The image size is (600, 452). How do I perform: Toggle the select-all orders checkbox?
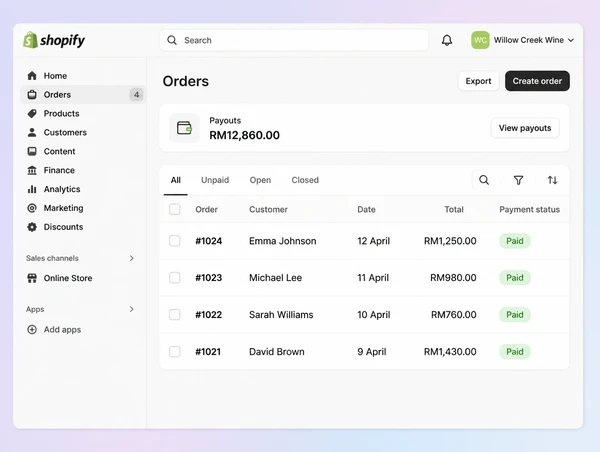point(175,209)
